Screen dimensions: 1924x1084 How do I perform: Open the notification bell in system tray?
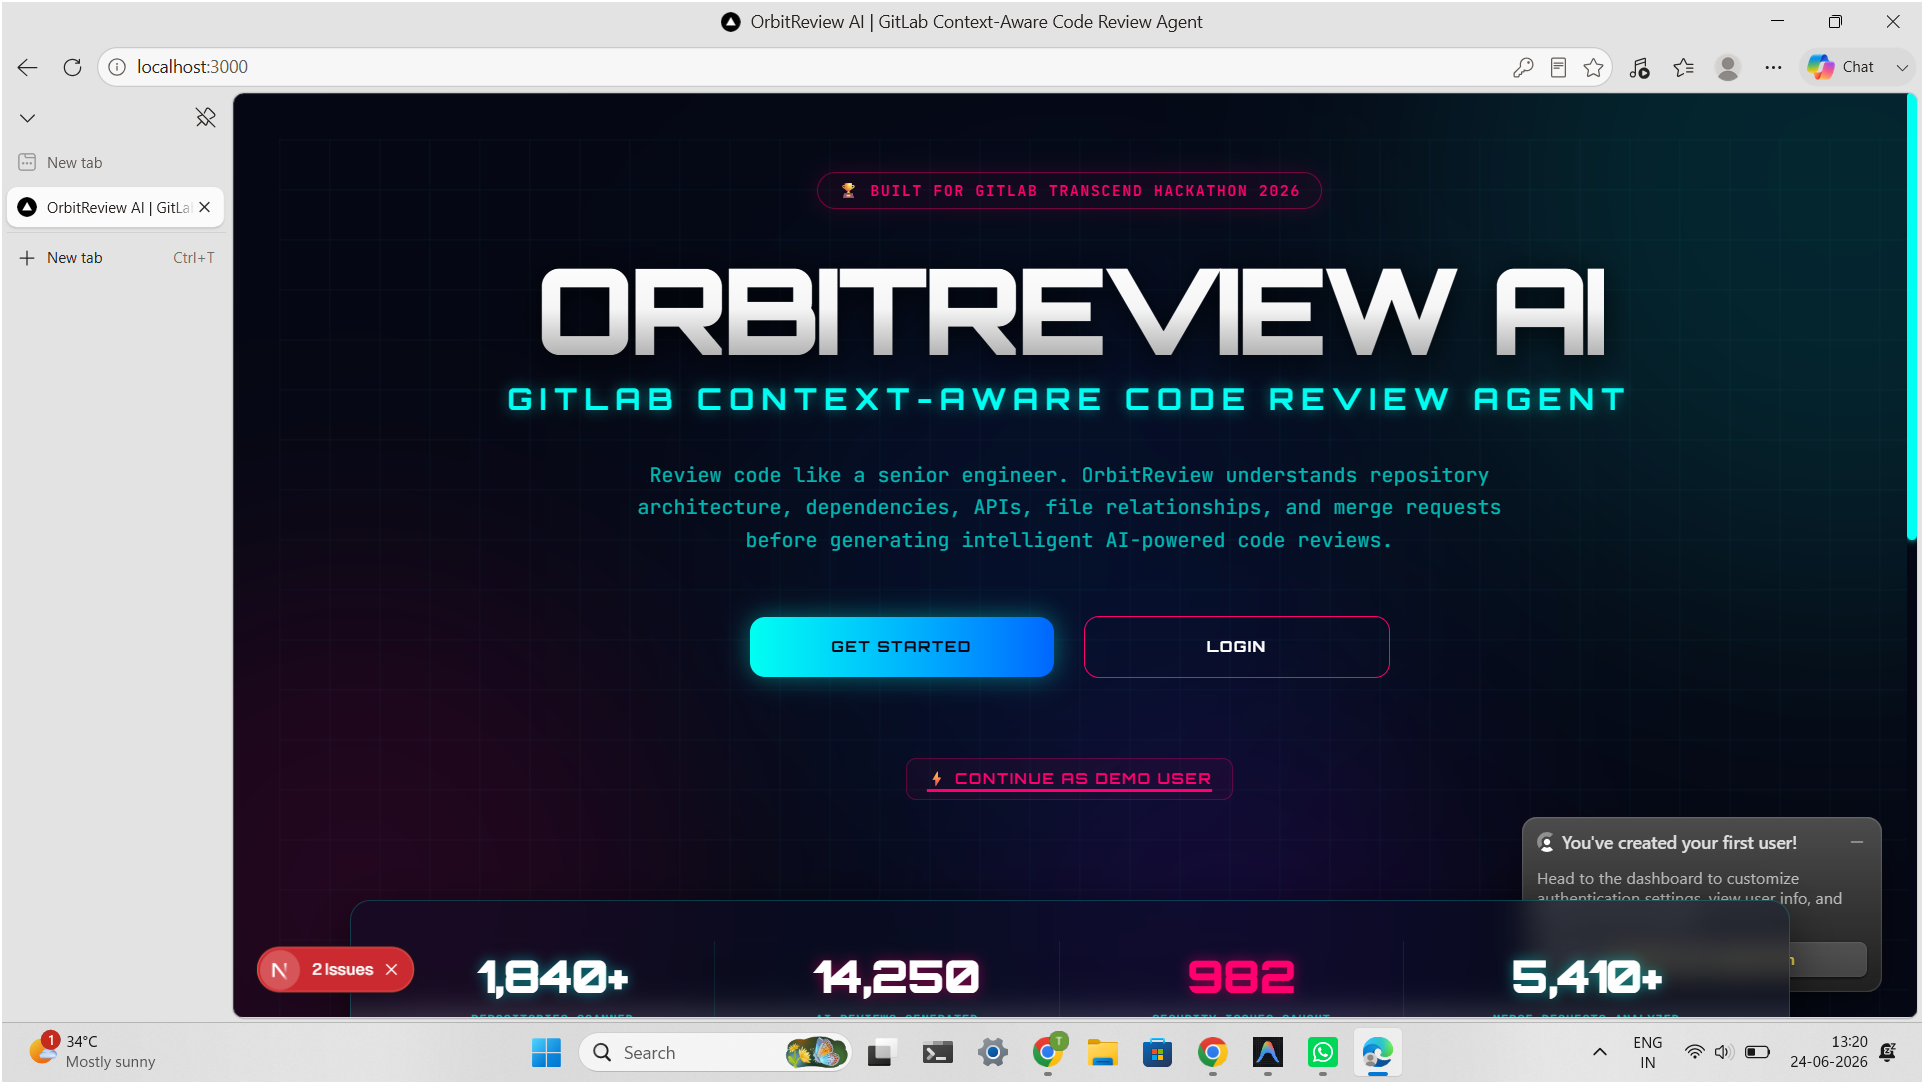click(1888, 1052)
